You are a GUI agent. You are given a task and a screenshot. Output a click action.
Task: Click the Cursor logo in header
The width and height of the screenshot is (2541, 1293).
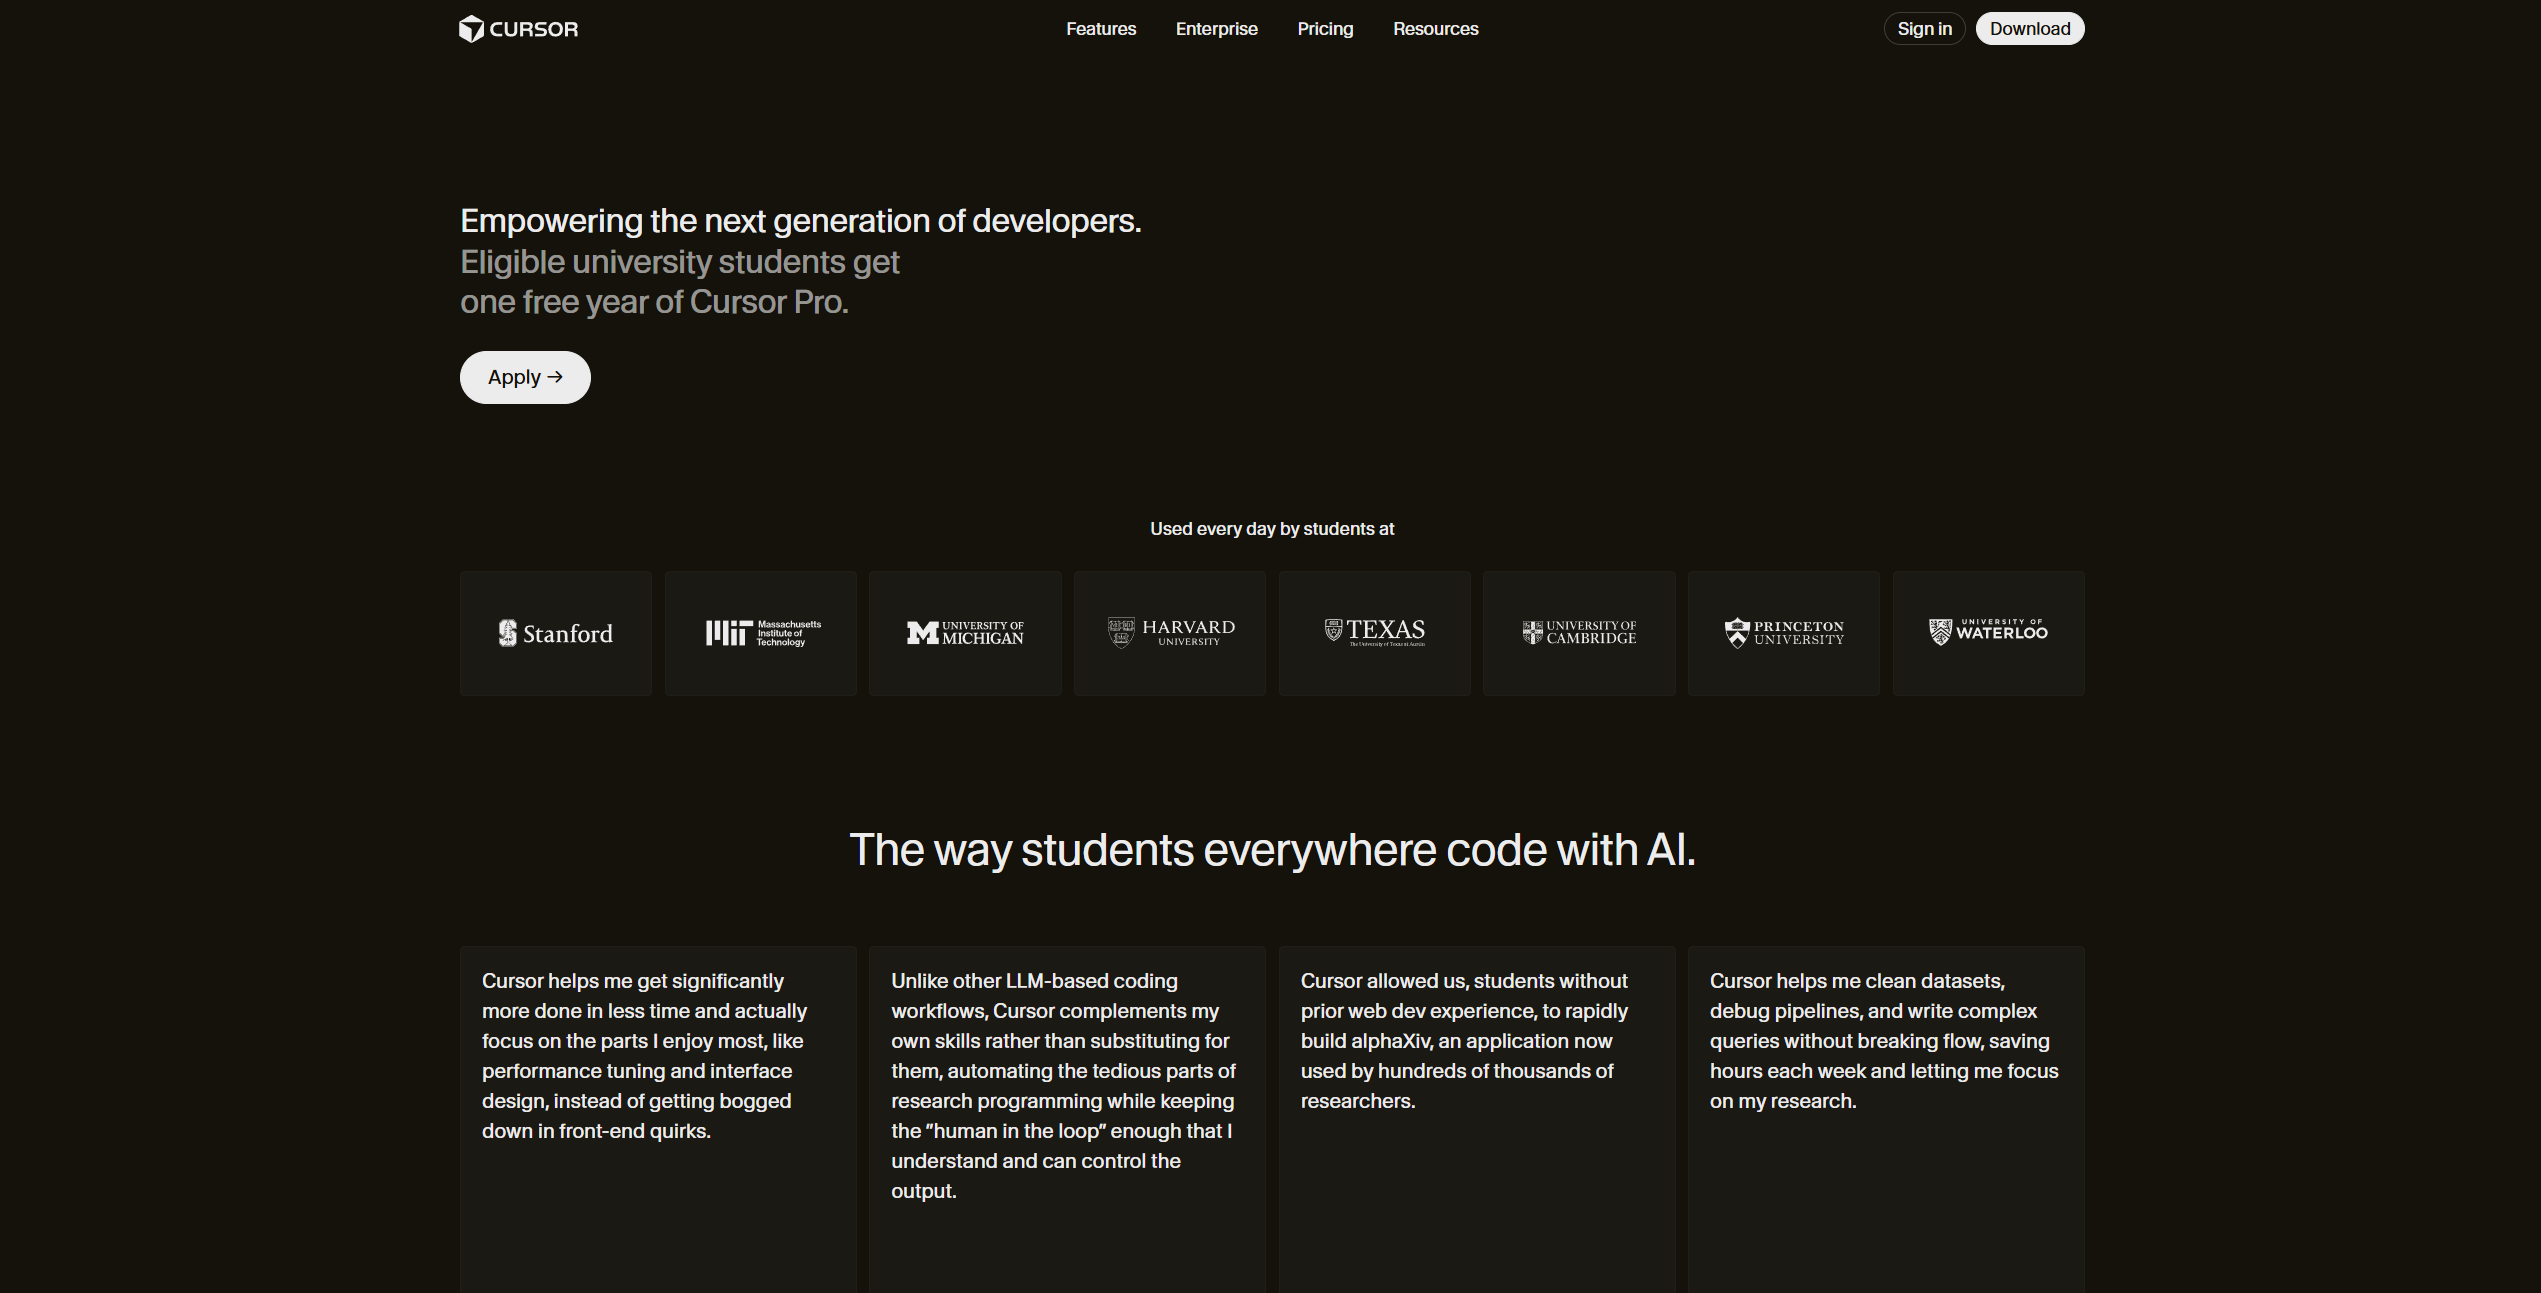pyautogui.click(x=518, y=29)
